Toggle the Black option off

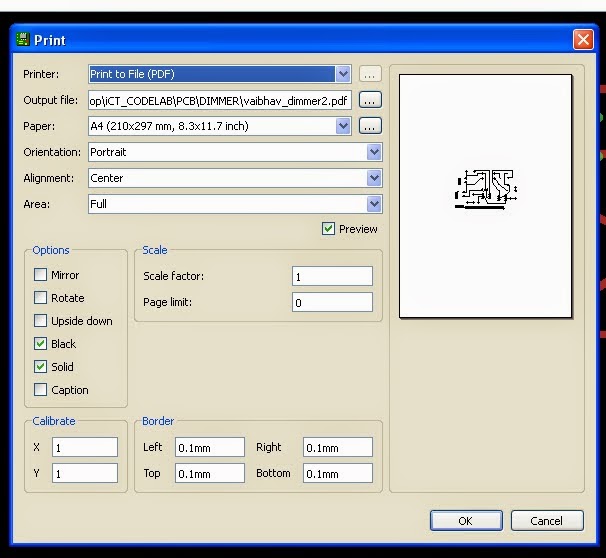tap(40, 344)
